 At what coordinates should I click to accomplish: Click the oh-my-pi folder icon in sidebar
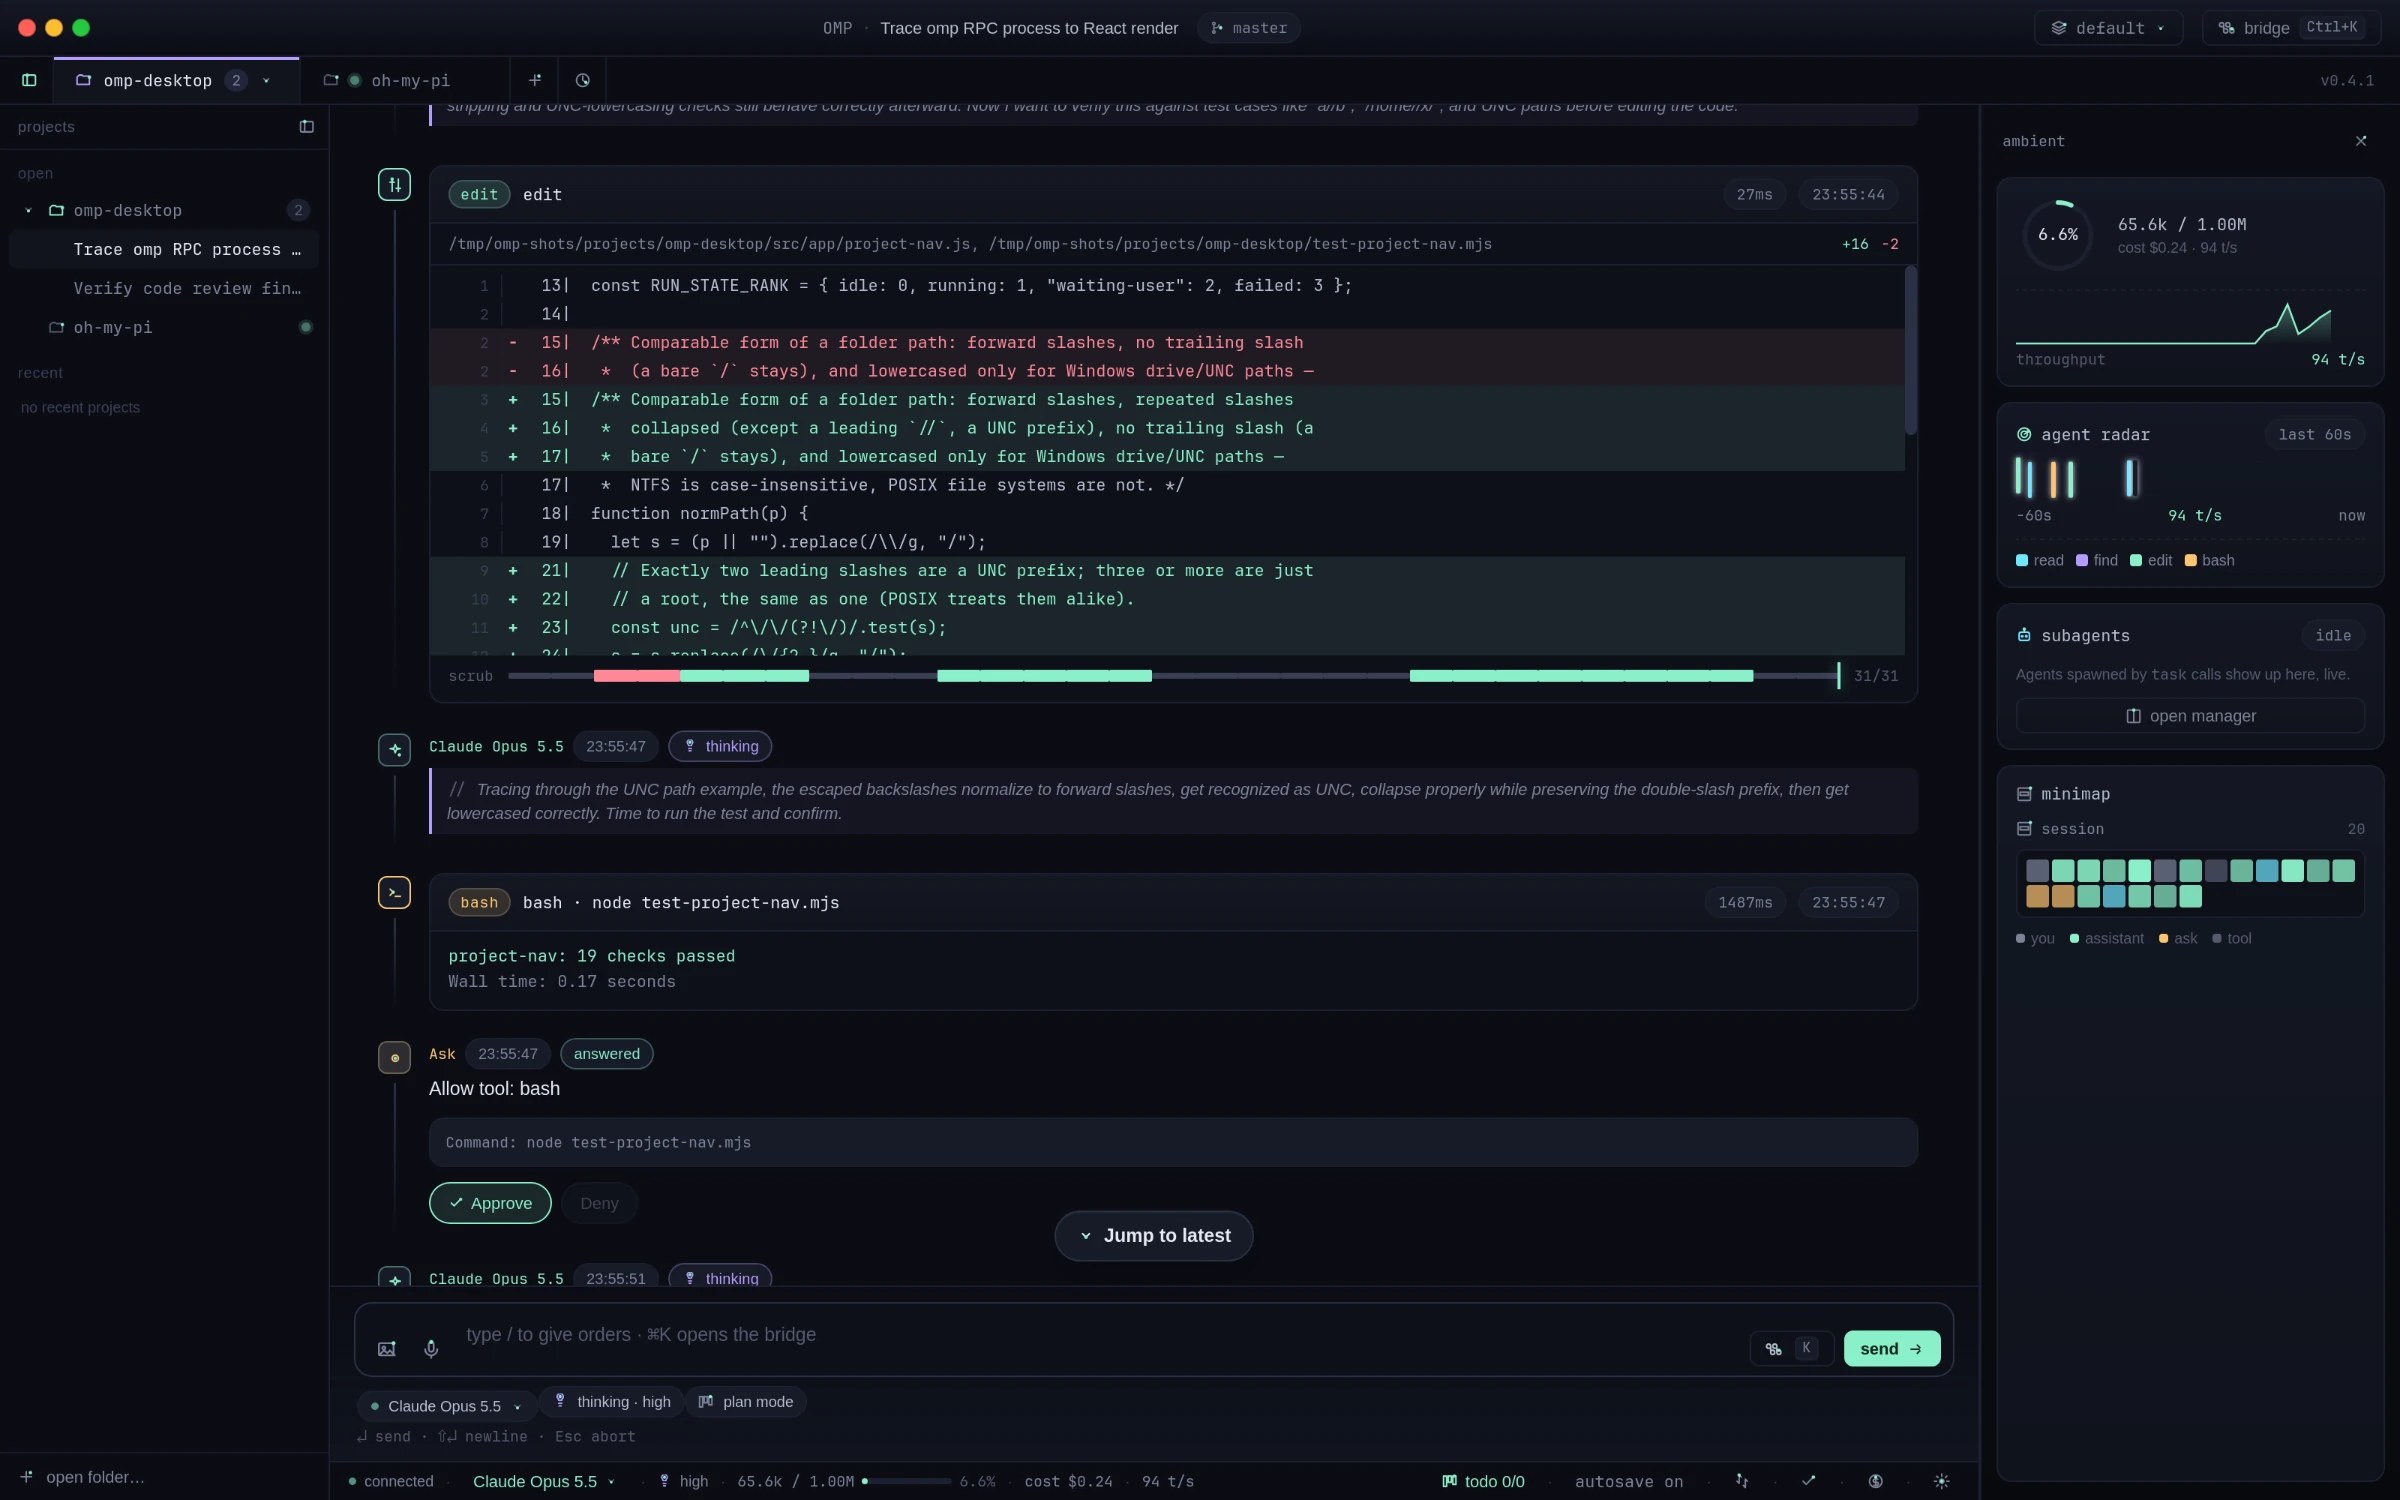click(57, 327)
